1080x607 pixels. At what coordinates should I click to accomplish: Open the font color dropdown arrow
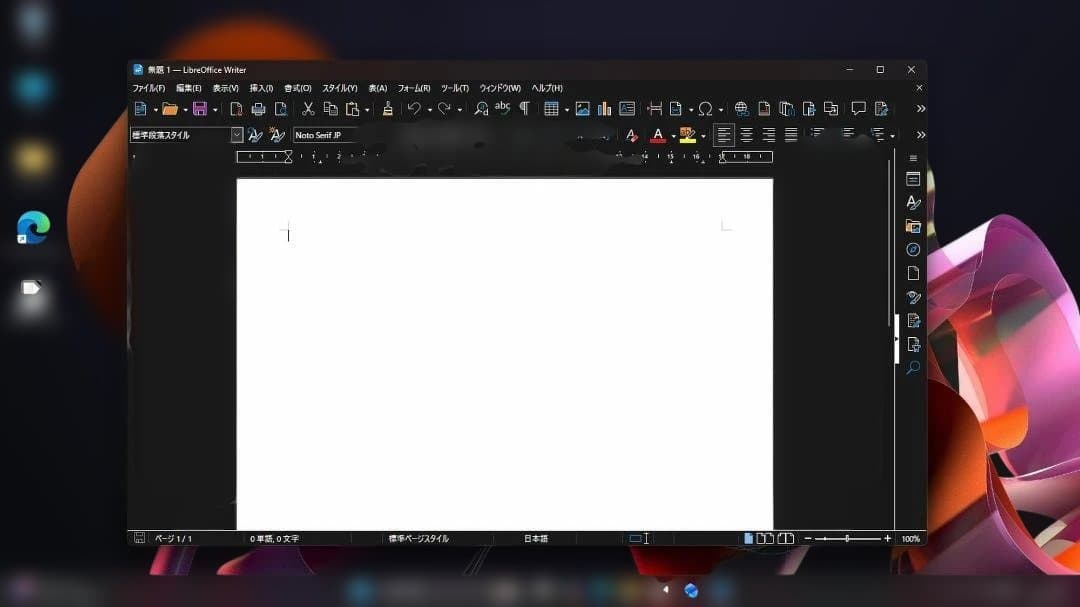673,136
